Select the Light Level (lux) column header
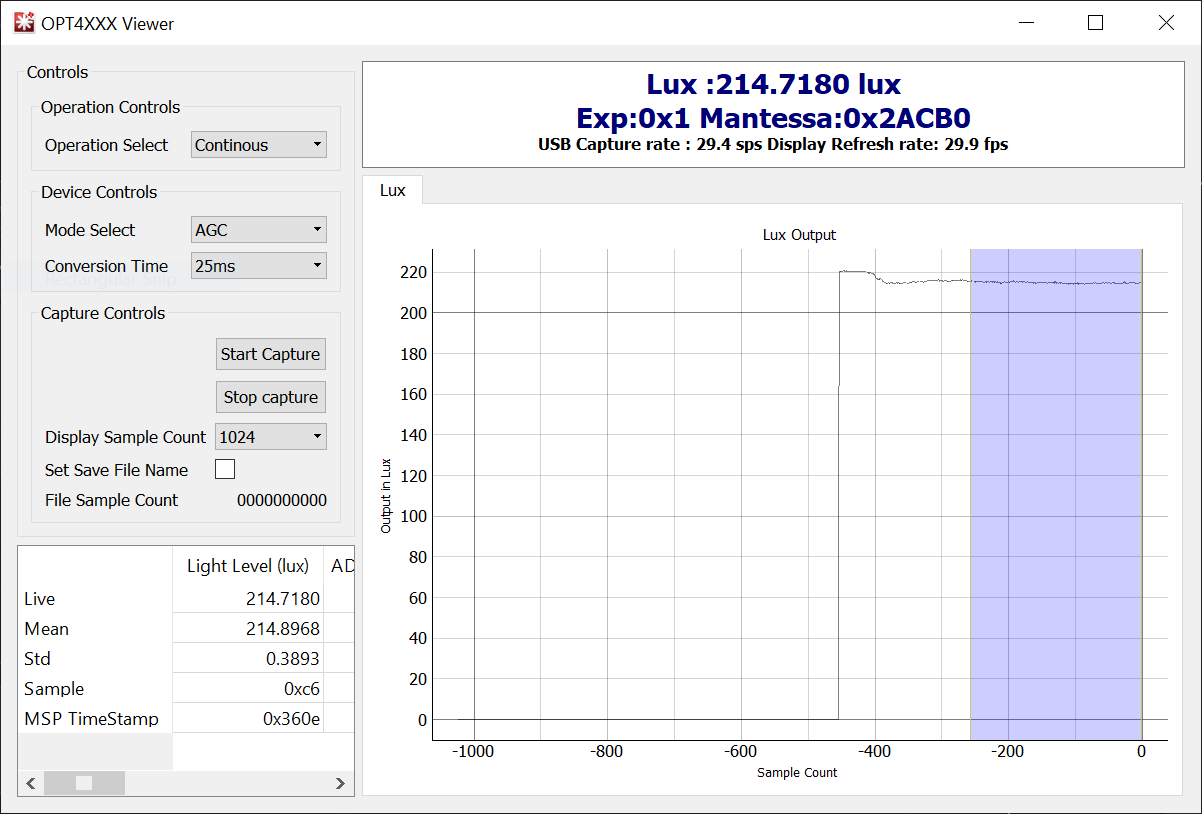The width and height of the screenshot is (1202, 814). click(x=248, y=566)
